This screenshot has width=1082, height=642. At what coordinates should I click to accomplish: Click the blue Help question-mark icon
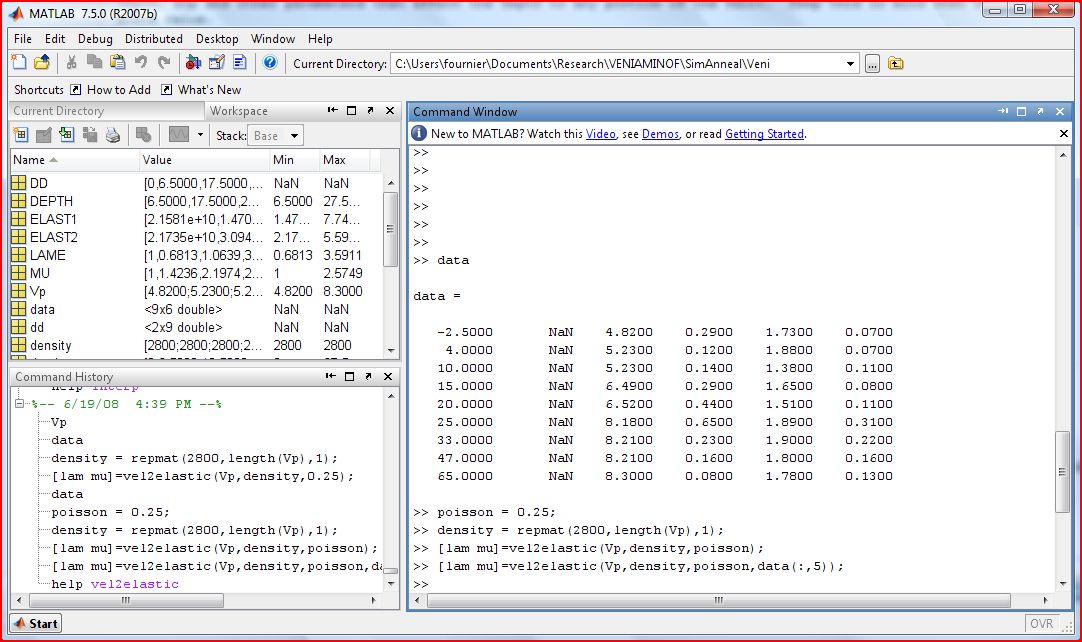tap(269, 63)
